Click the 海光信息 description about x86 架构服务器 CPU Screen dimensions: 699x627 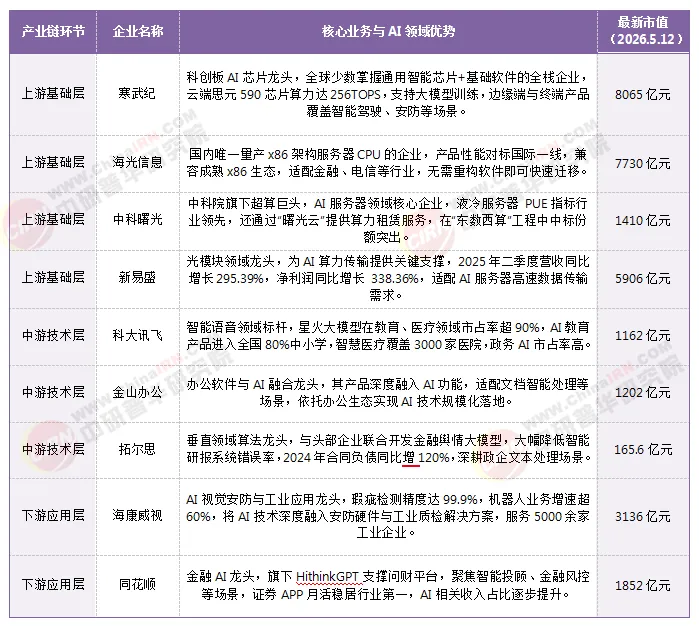(388, 163)
